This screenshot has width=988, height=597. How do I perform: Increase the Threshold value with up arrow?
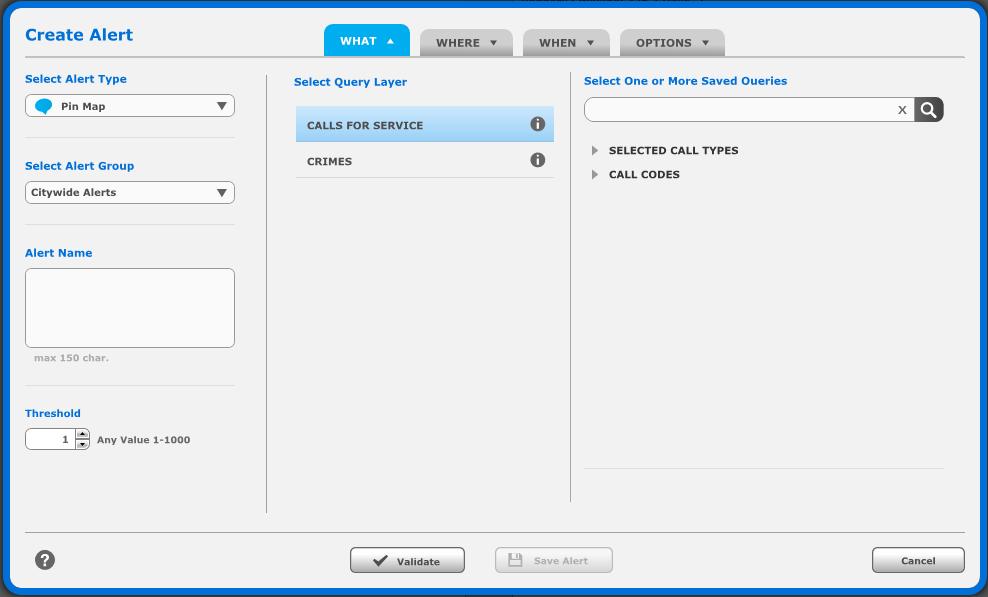pos(82,434)
